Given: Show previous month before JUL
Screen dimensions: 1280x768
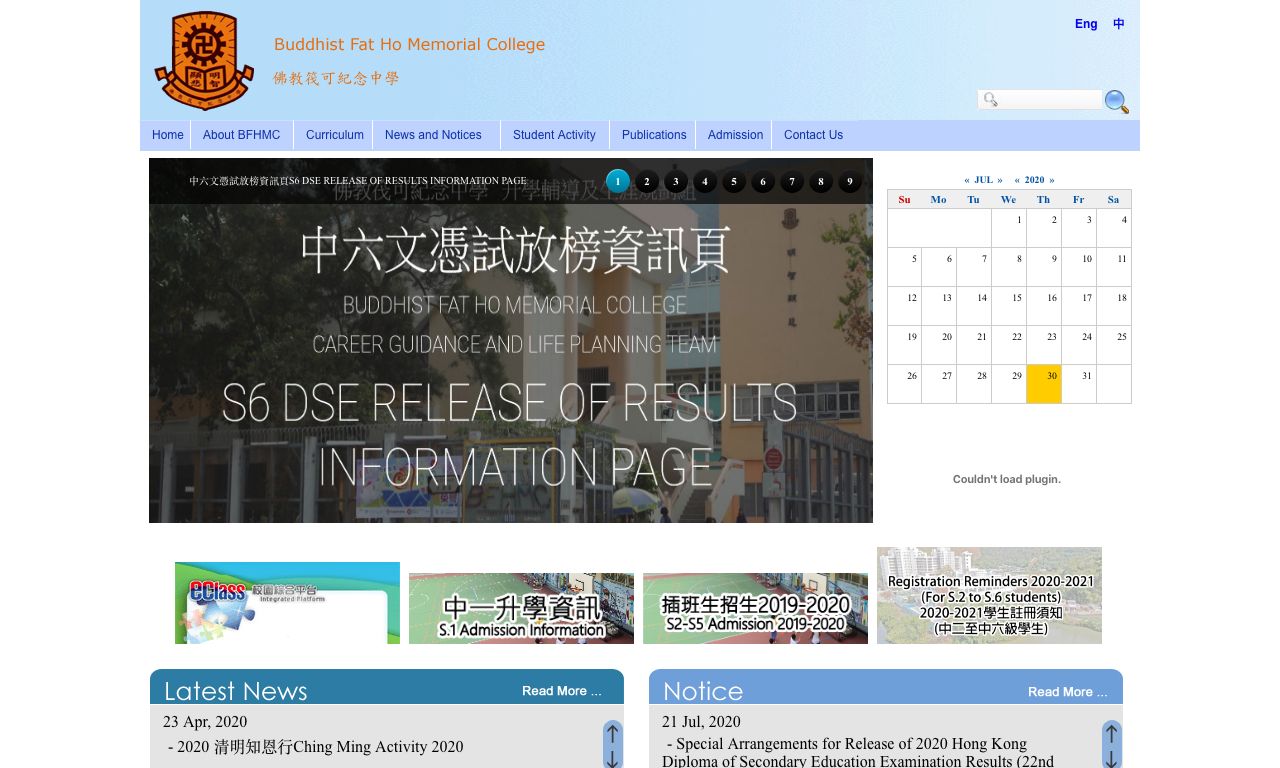Looking at the screenshot, I should [x=967, y=180].
